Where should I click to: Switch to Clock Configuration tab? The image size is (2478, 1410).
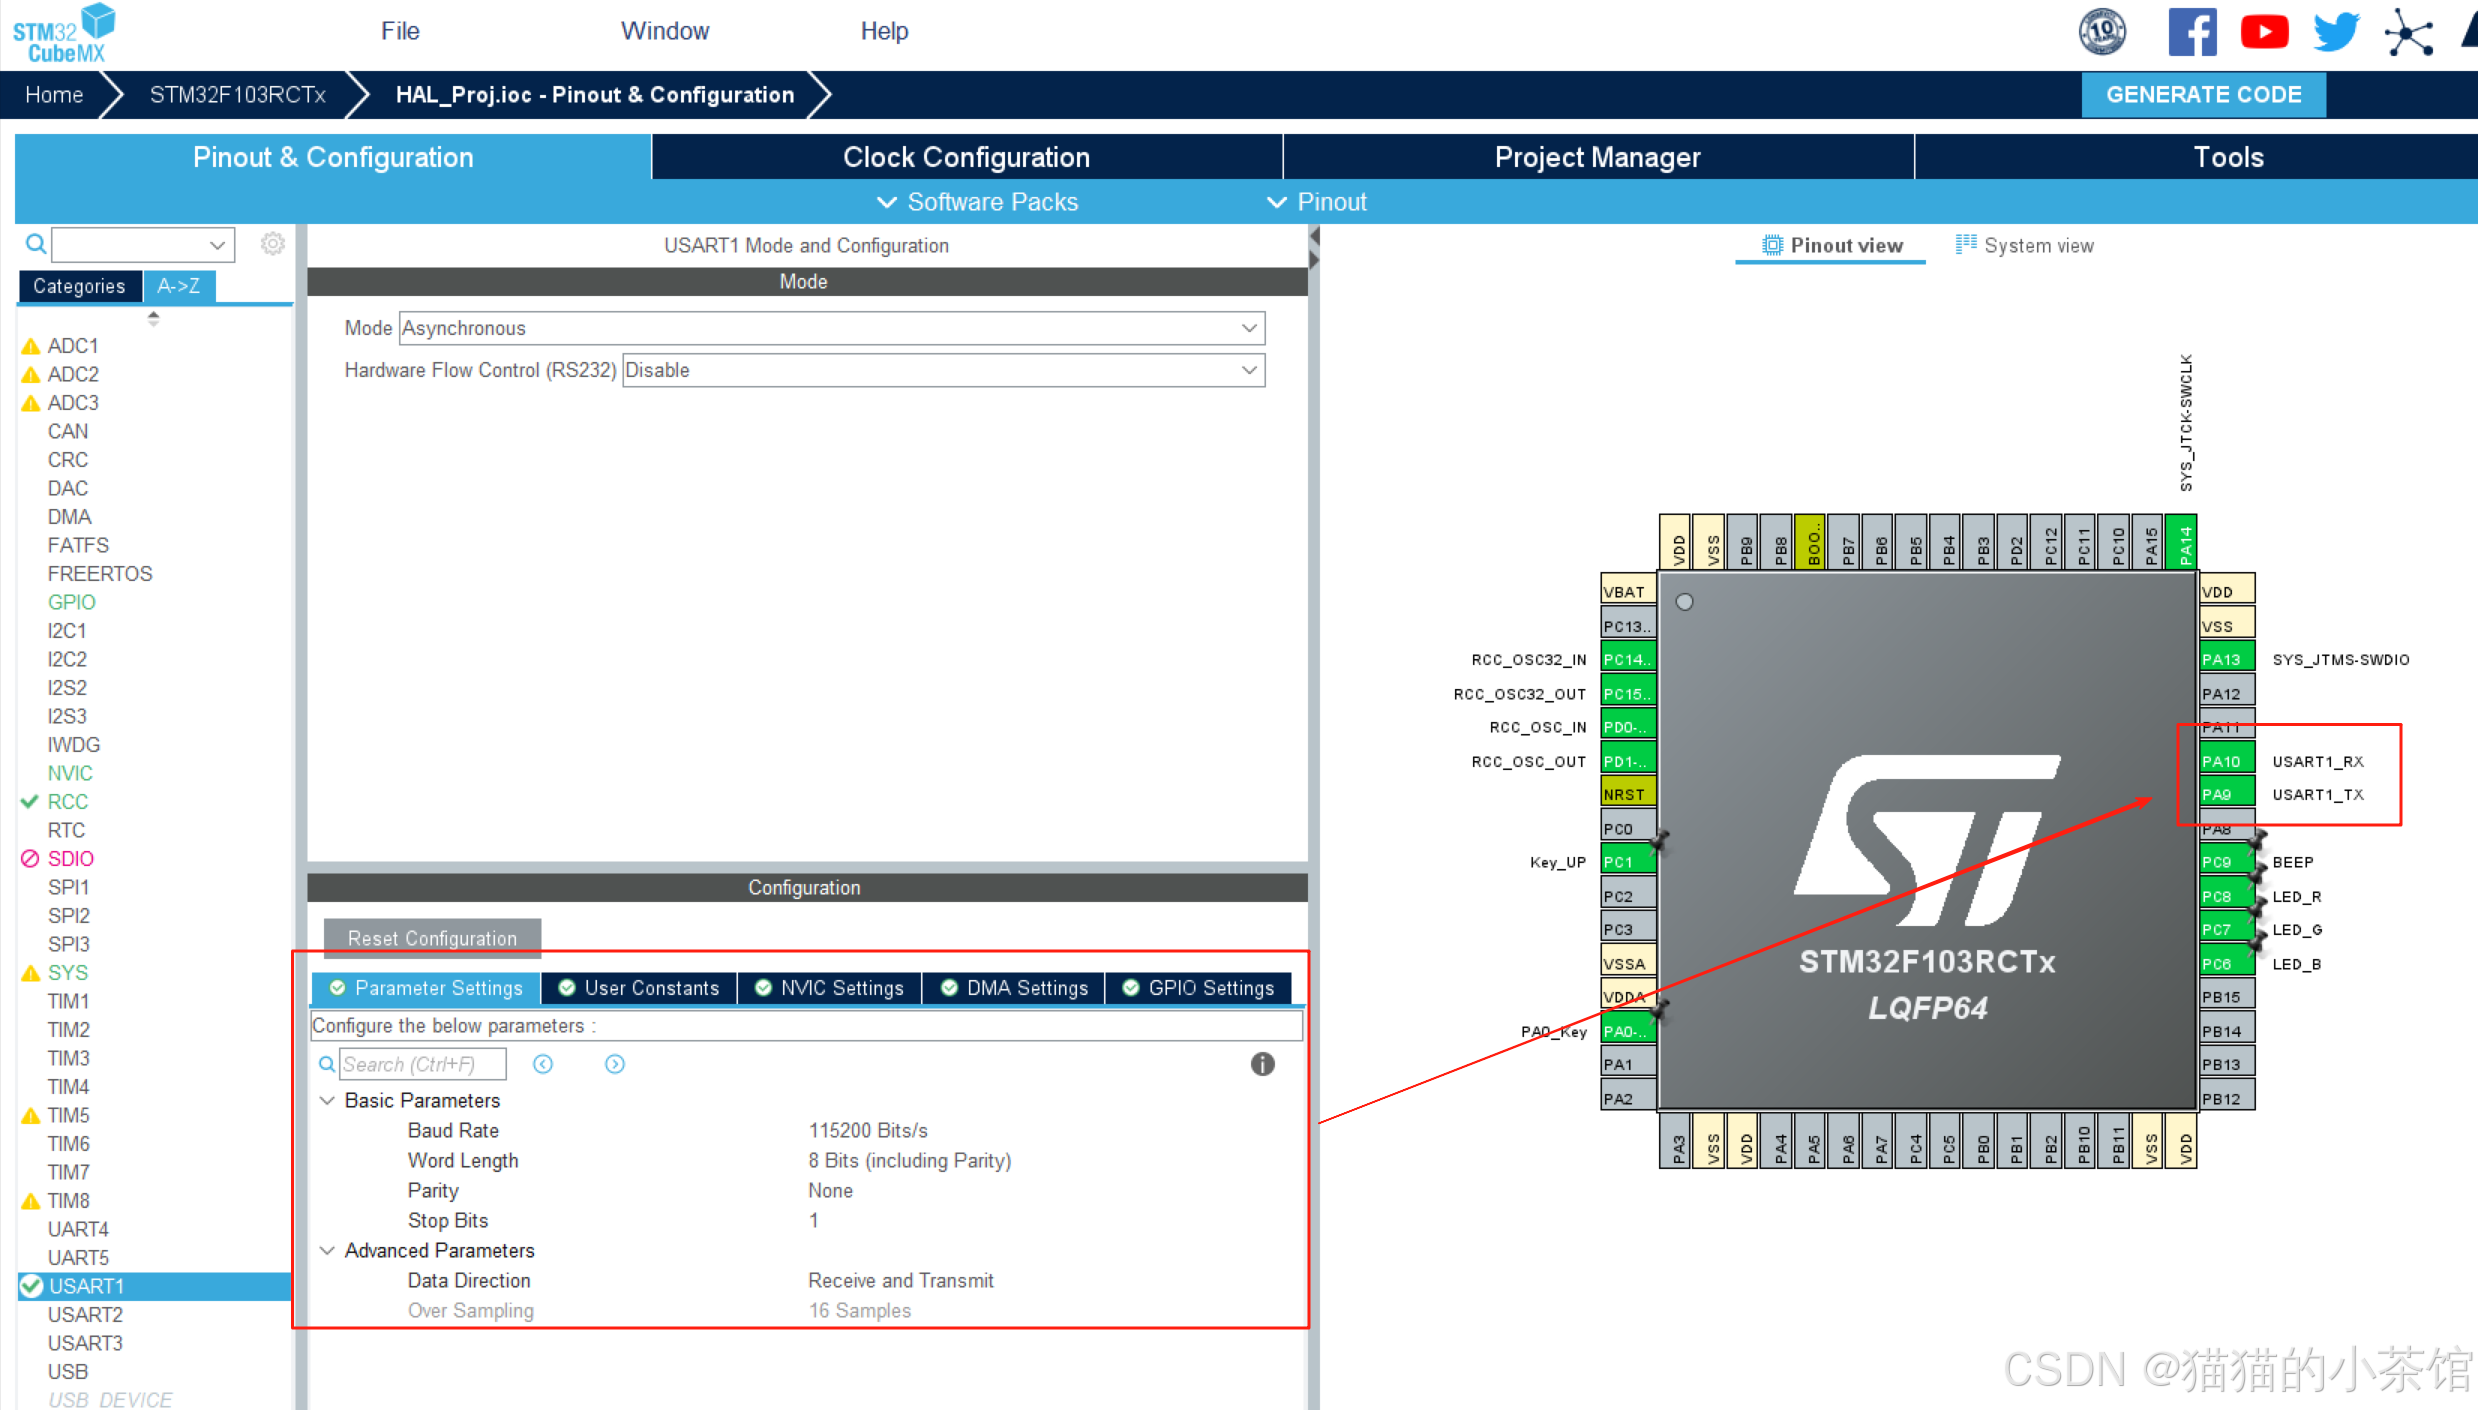pyautogui.click(x=967, y=157)
